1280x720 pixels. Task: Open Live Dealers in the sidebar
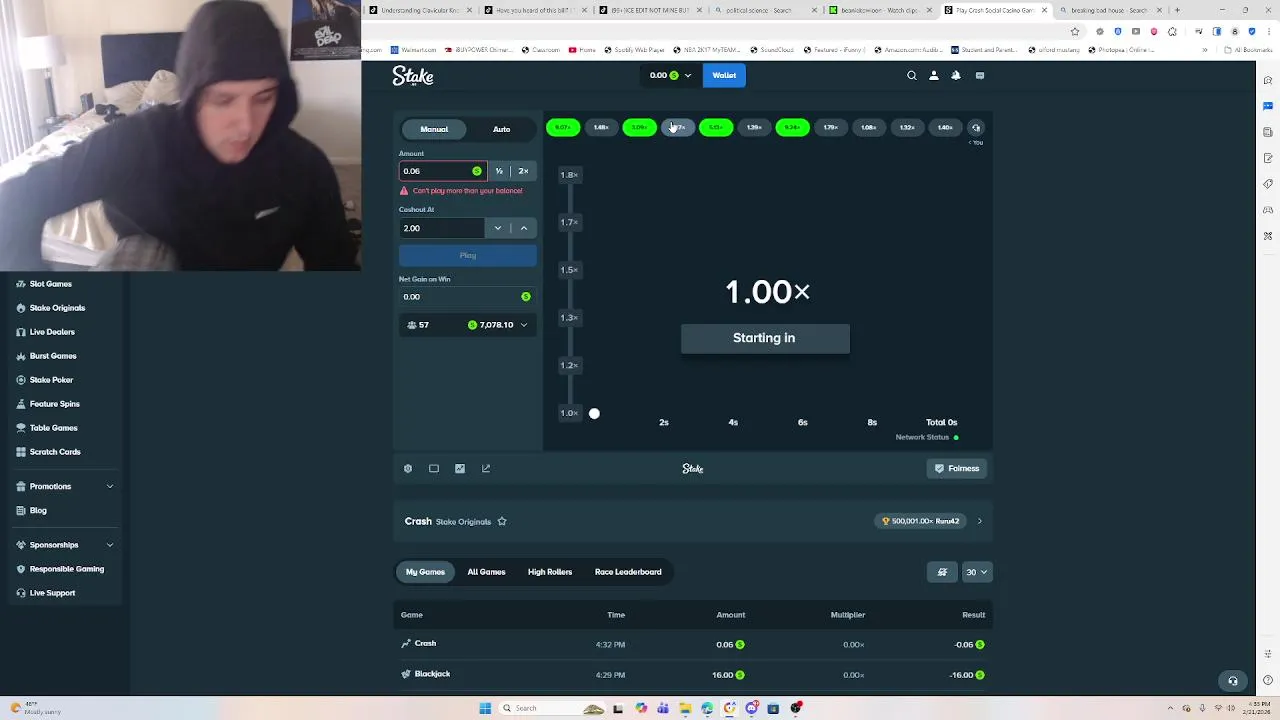[x=52, y=332]
